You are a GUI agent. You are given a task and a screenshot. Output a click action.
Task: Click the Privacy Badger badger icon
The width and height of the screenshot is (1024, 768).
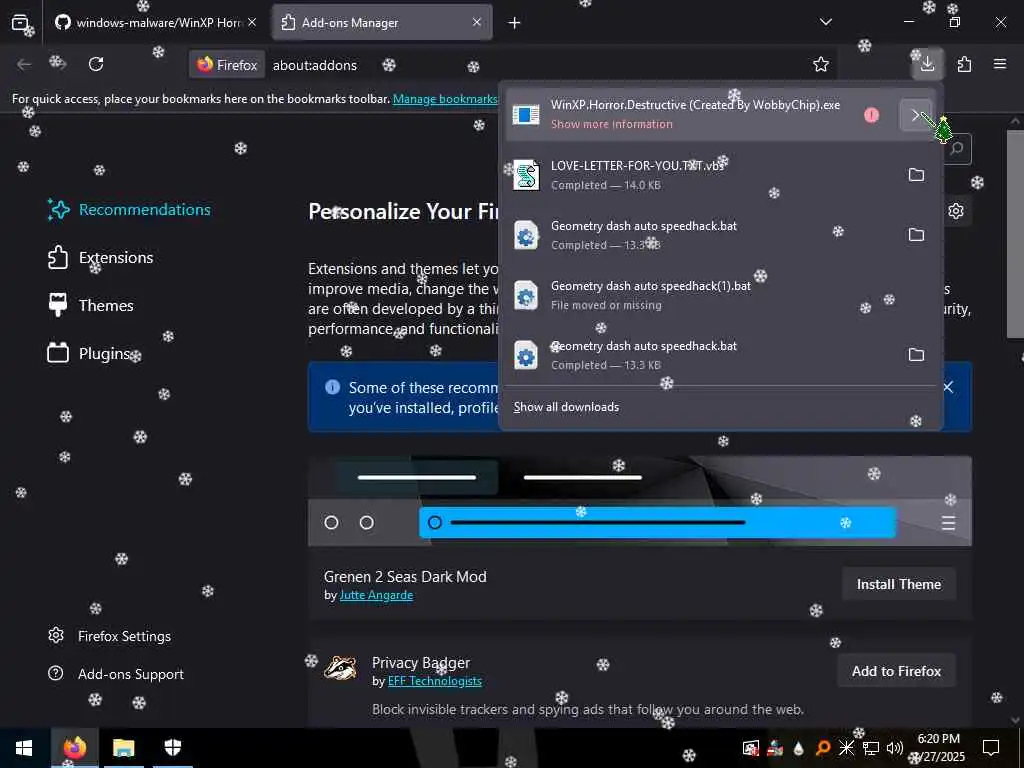[340, 668]
